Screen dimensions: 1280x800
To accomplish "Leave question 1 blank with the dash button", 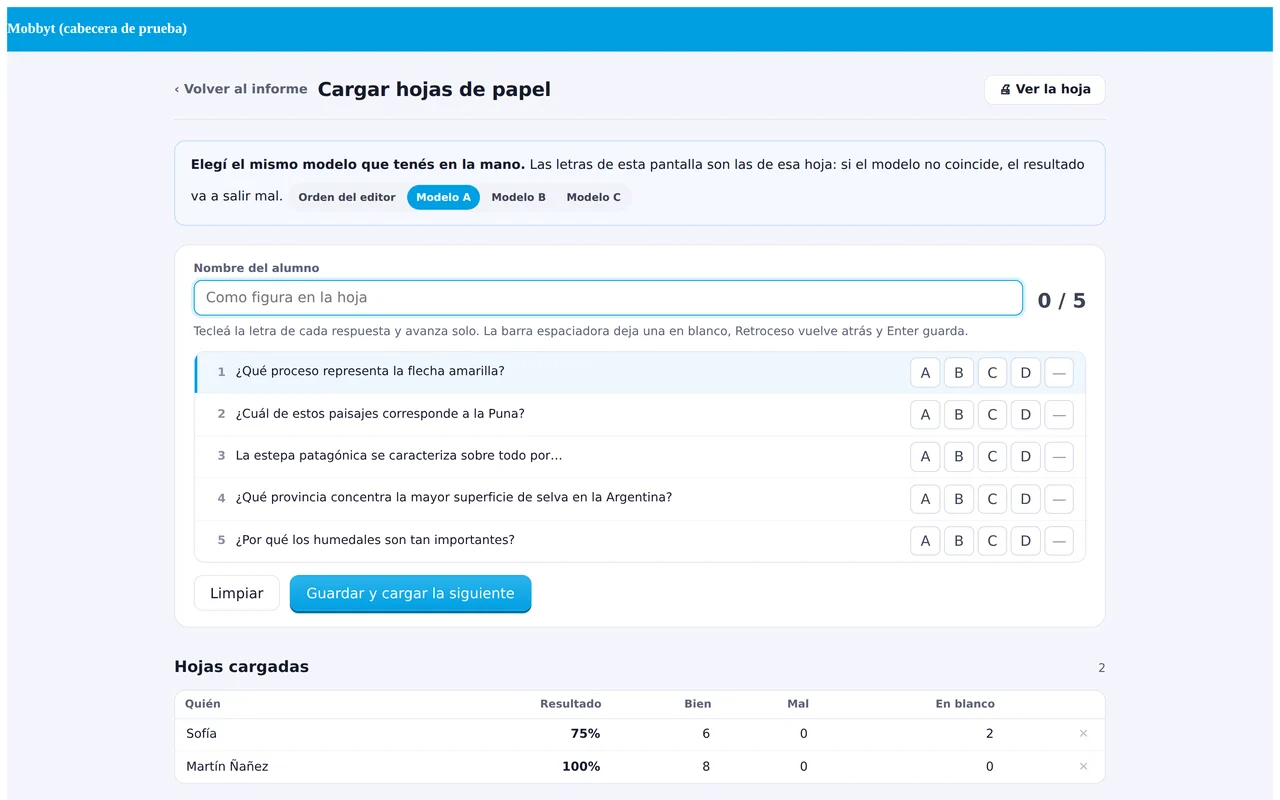I will 1059,373.
